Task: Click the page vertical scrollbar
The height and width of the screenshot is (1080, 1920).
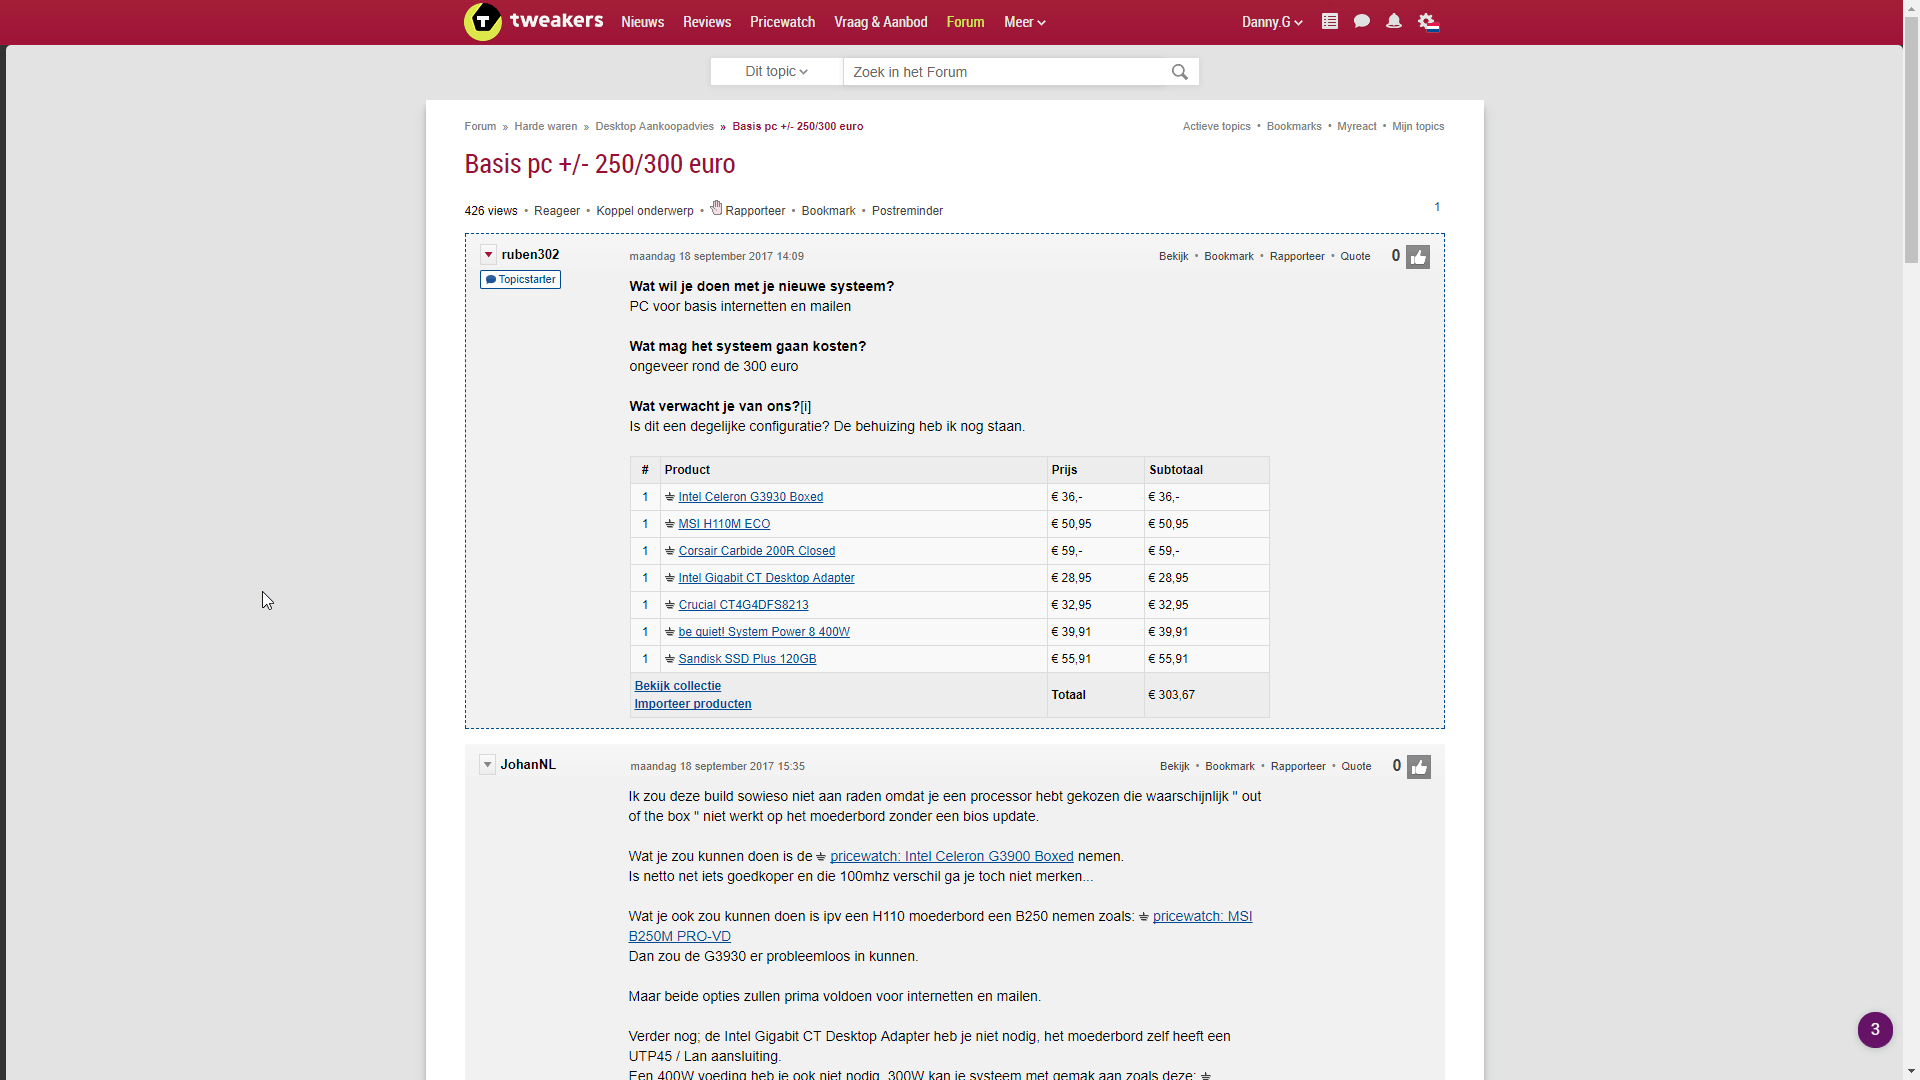Action: click(1911, 140)
